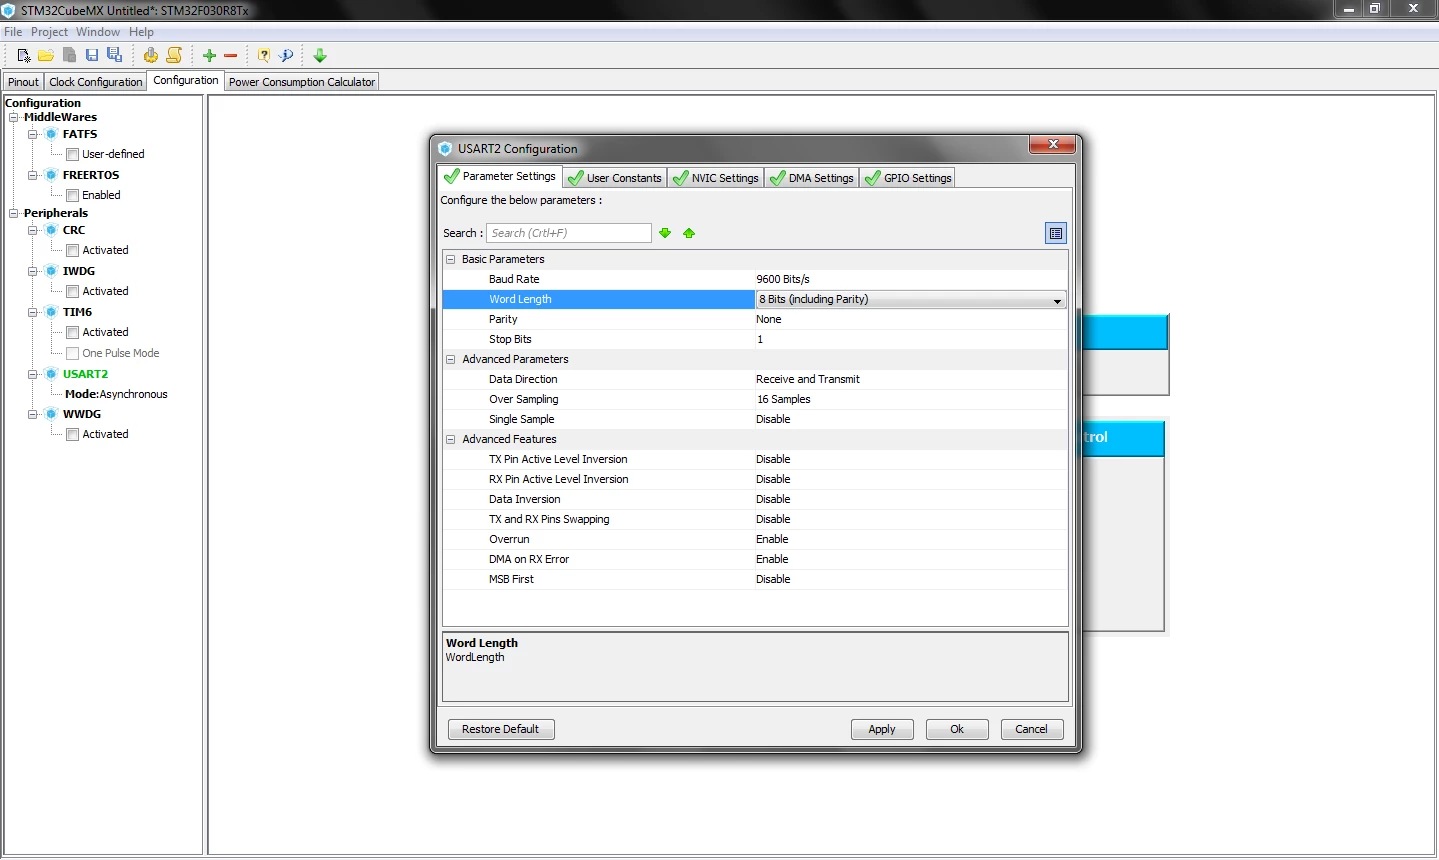This screenshot has height=860, width=1439.
Task: Enable the FREERTOS Enabled checkbox
Action: click(x=72, y=195)
